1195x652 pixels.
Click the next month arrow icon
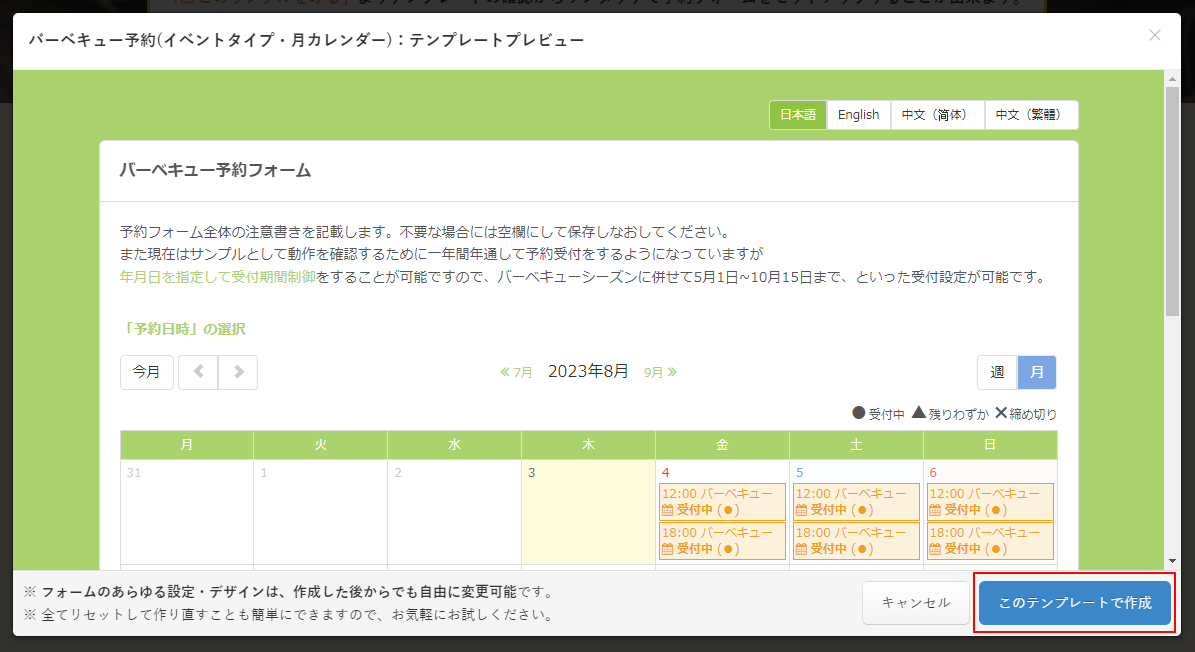pos(238,372)
